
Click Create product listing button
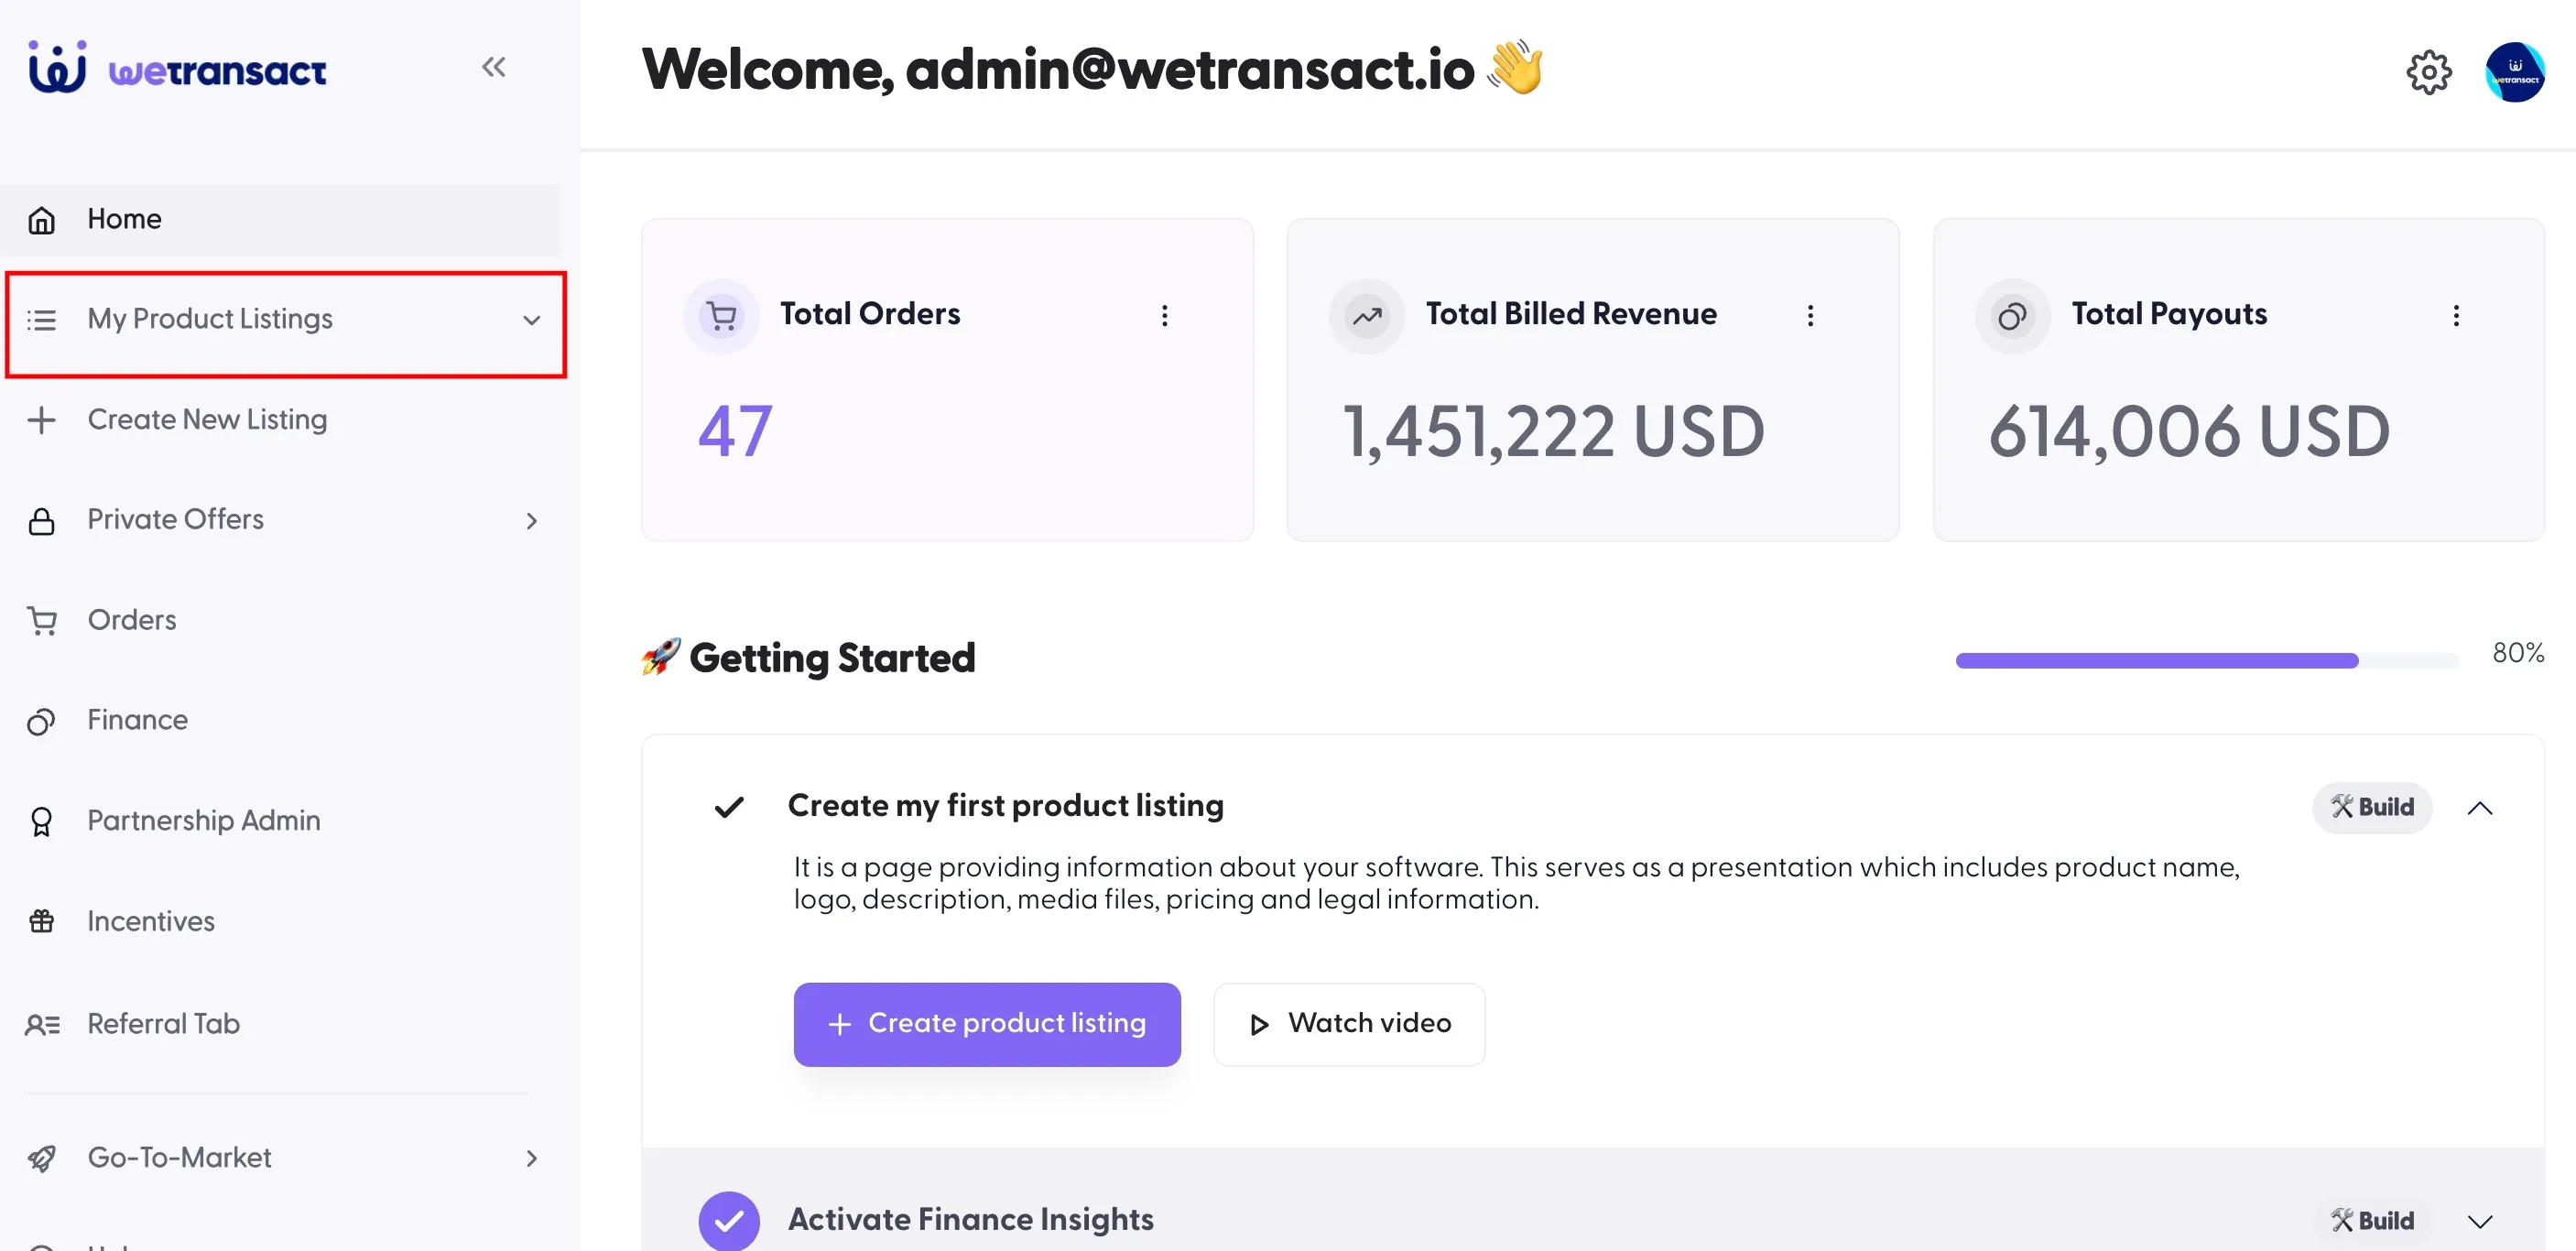(x=987, y=1024)
